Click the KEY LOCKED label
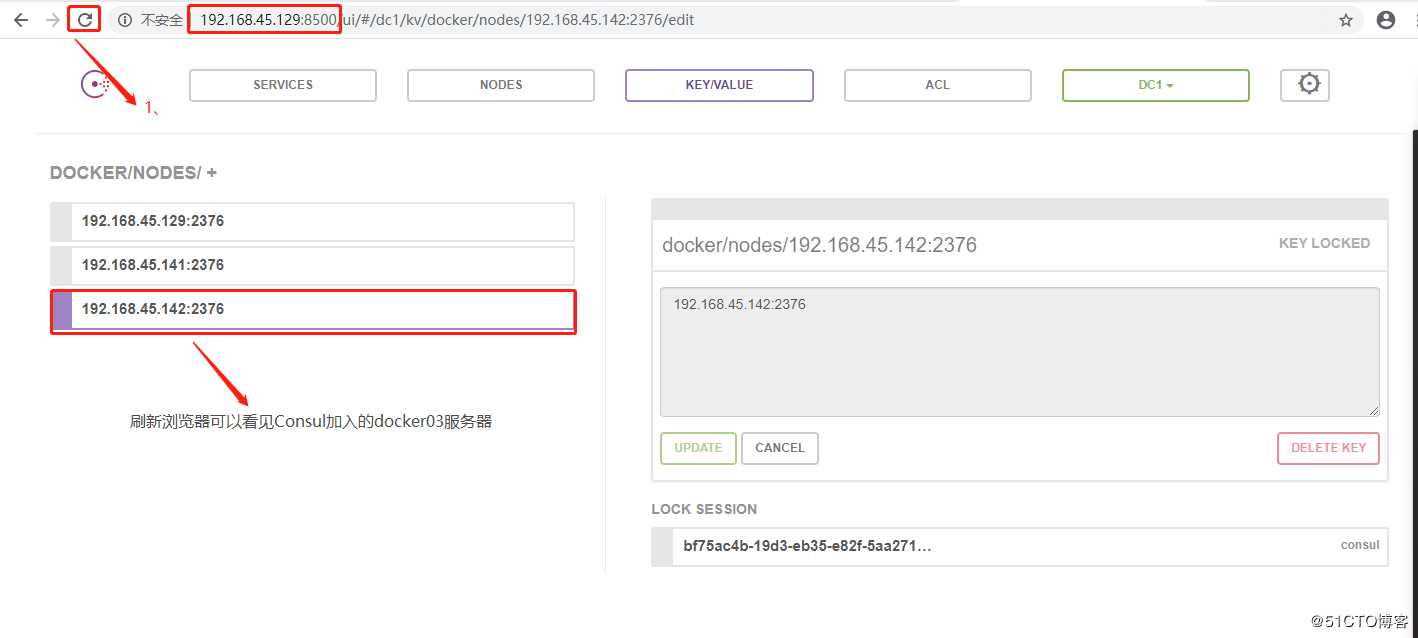Screen dimensions: 1418x638 pyautogui.click(x=1324, y=243)
